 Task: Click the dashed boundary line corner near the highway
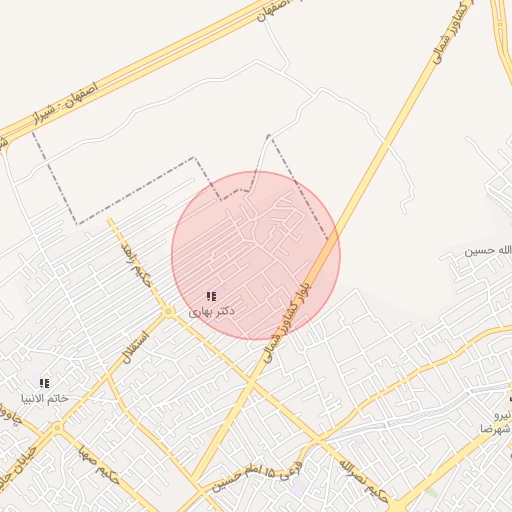click(33, 133)
